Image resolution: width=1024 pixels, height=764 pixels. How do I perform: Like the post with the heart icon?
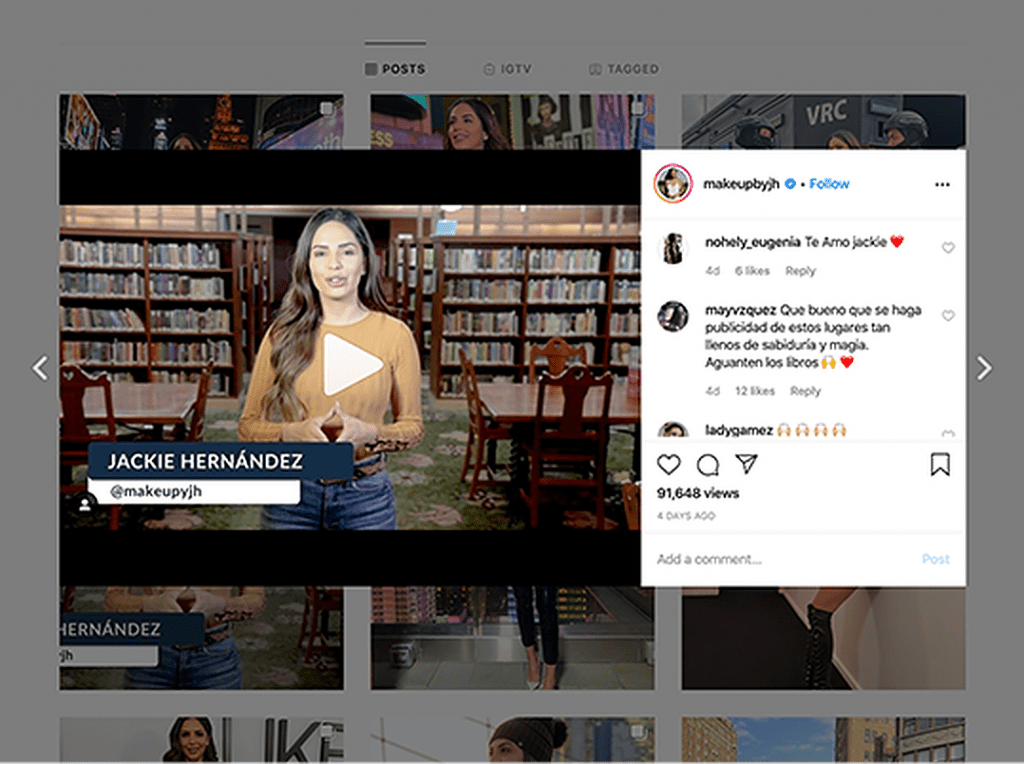point(669,465)
